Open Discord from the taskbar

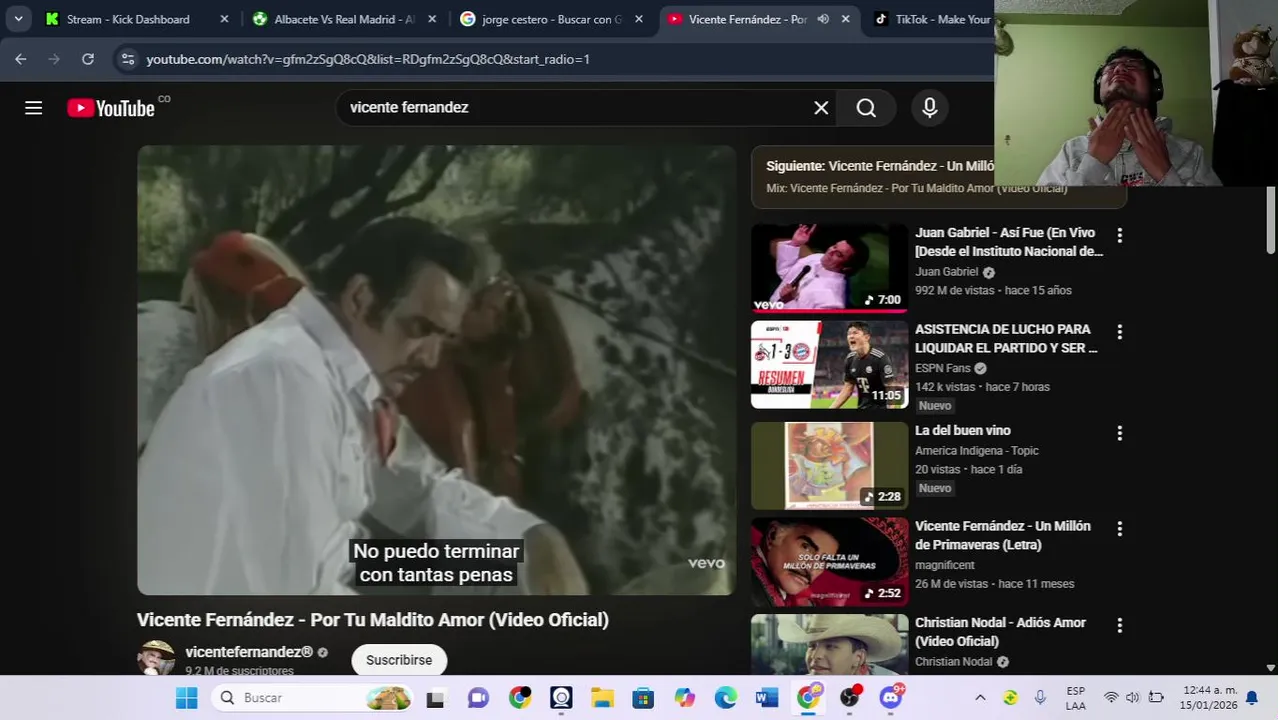coord(891,698)
